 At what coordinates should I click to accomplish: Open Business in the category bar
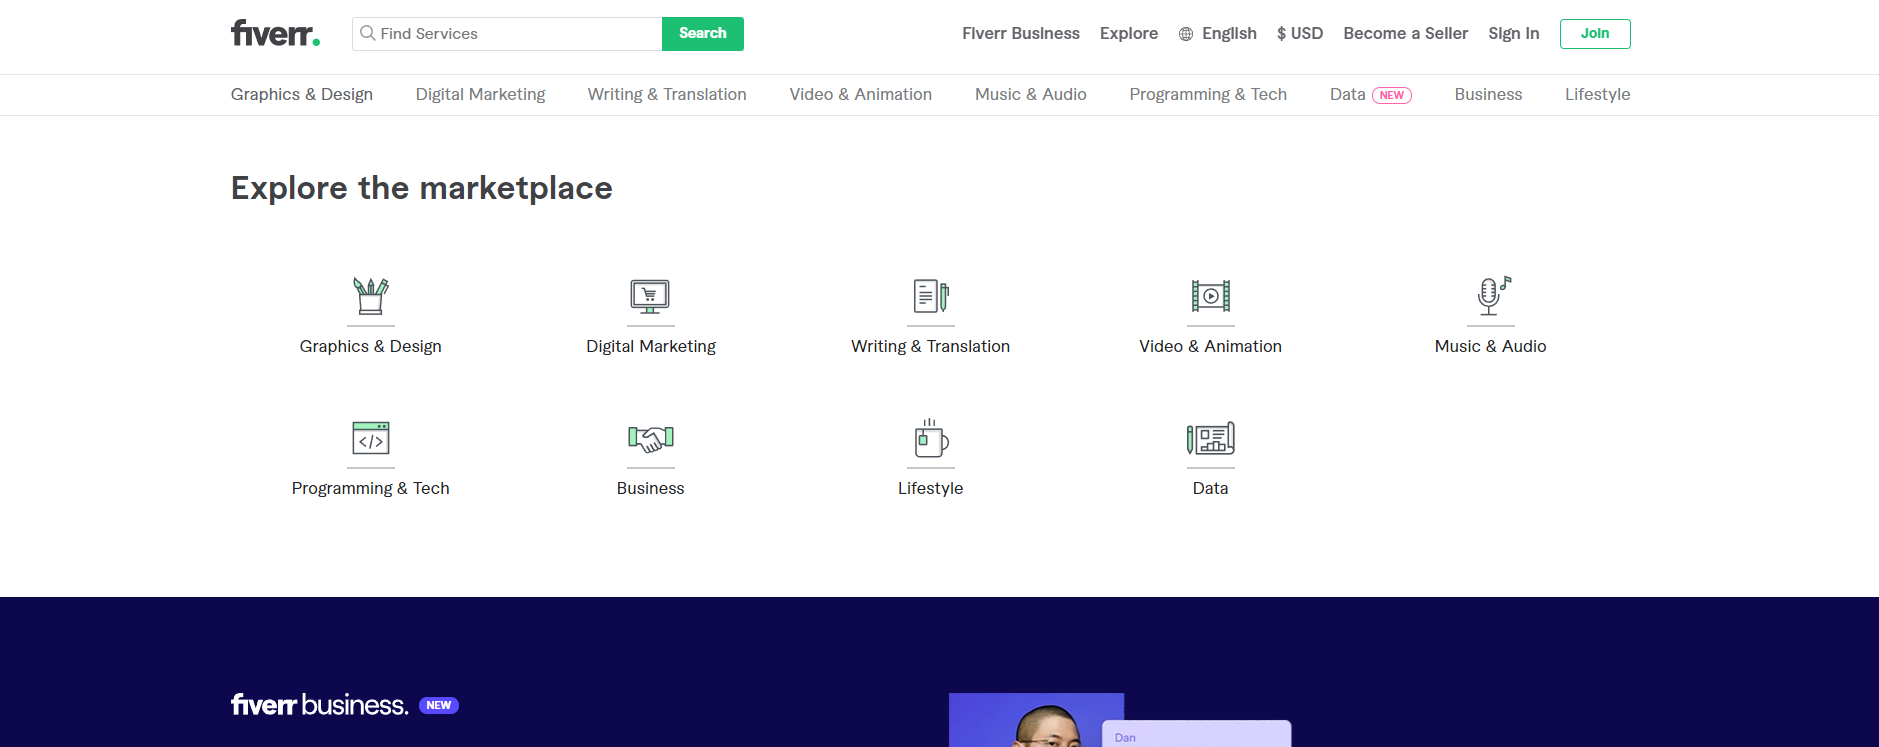(x=1488, y=94)
